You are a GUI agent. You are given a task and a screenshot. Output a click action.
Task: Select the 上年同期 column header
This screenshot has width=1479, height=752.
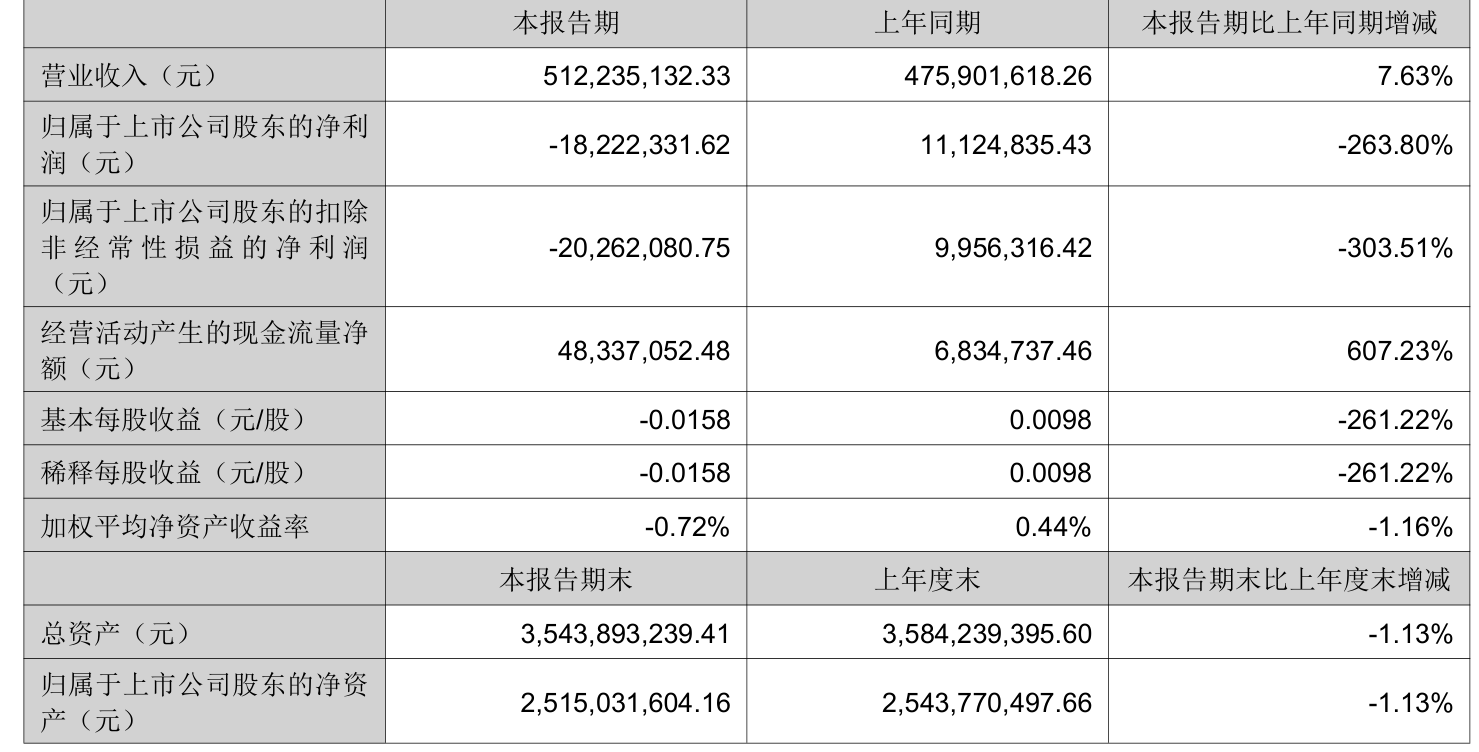click(x=927, y=23)
